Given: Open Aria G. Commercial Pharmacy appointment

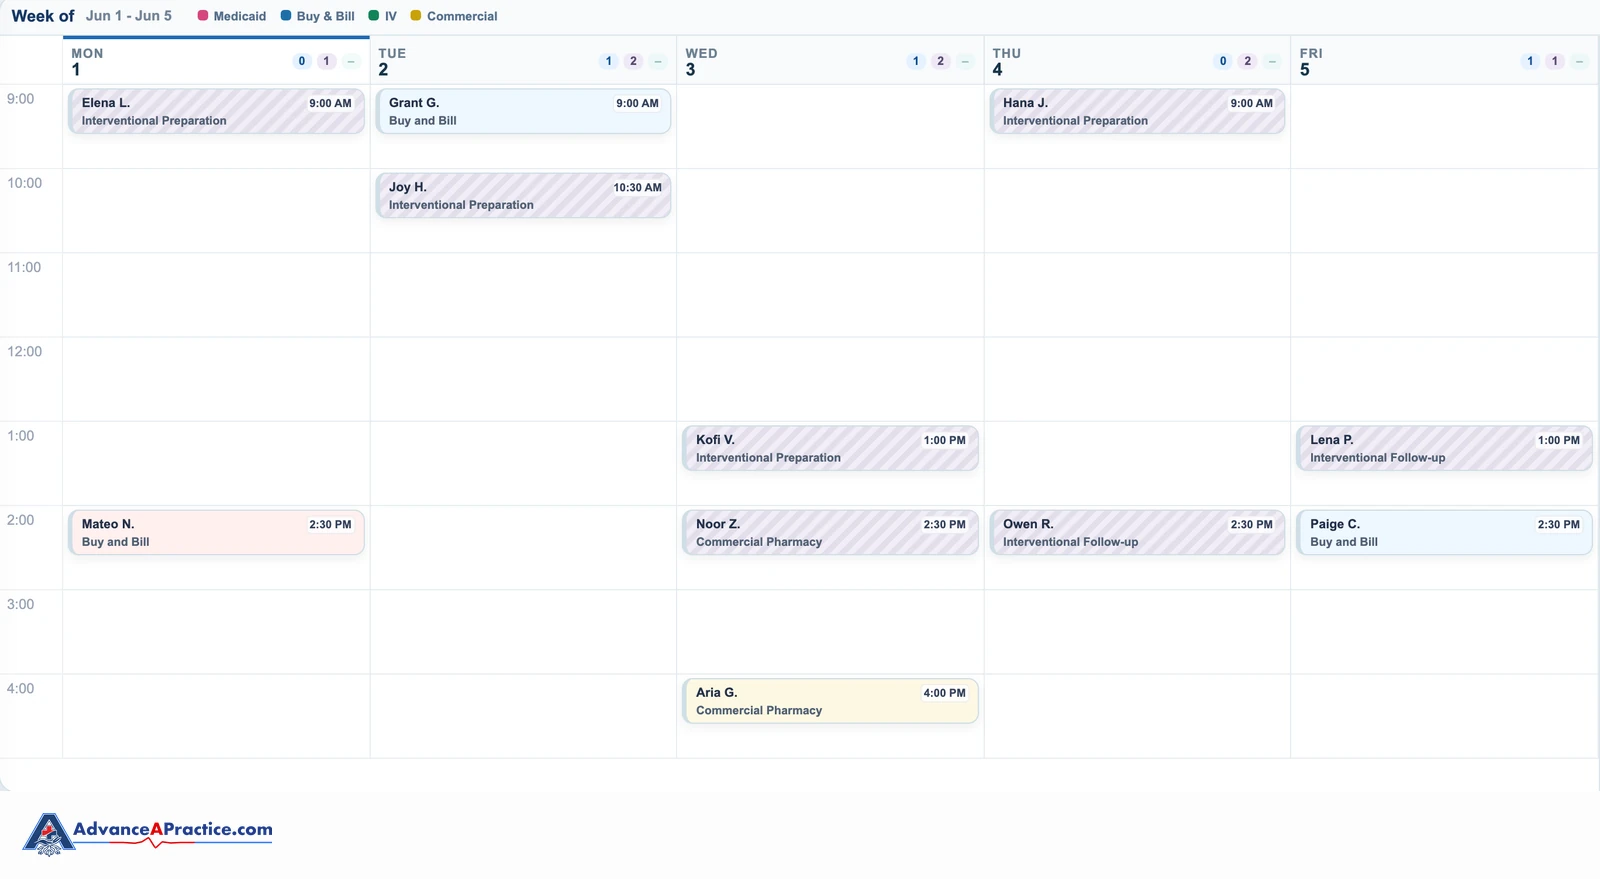Looking at the screenshot, I should point(830,701).
